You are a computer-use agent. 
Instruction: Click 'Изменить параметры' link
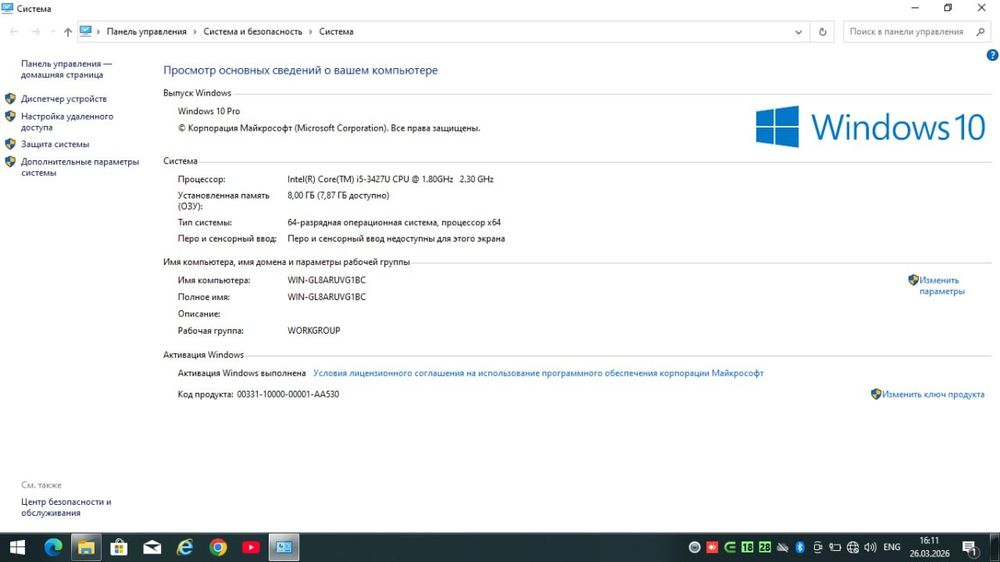(x=941, y=286)
